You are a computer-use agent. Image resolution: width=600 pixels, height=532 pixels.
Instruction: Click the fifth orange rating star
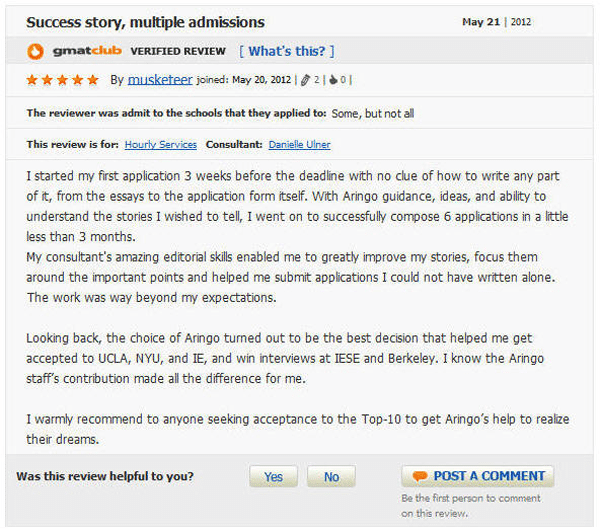93,80
